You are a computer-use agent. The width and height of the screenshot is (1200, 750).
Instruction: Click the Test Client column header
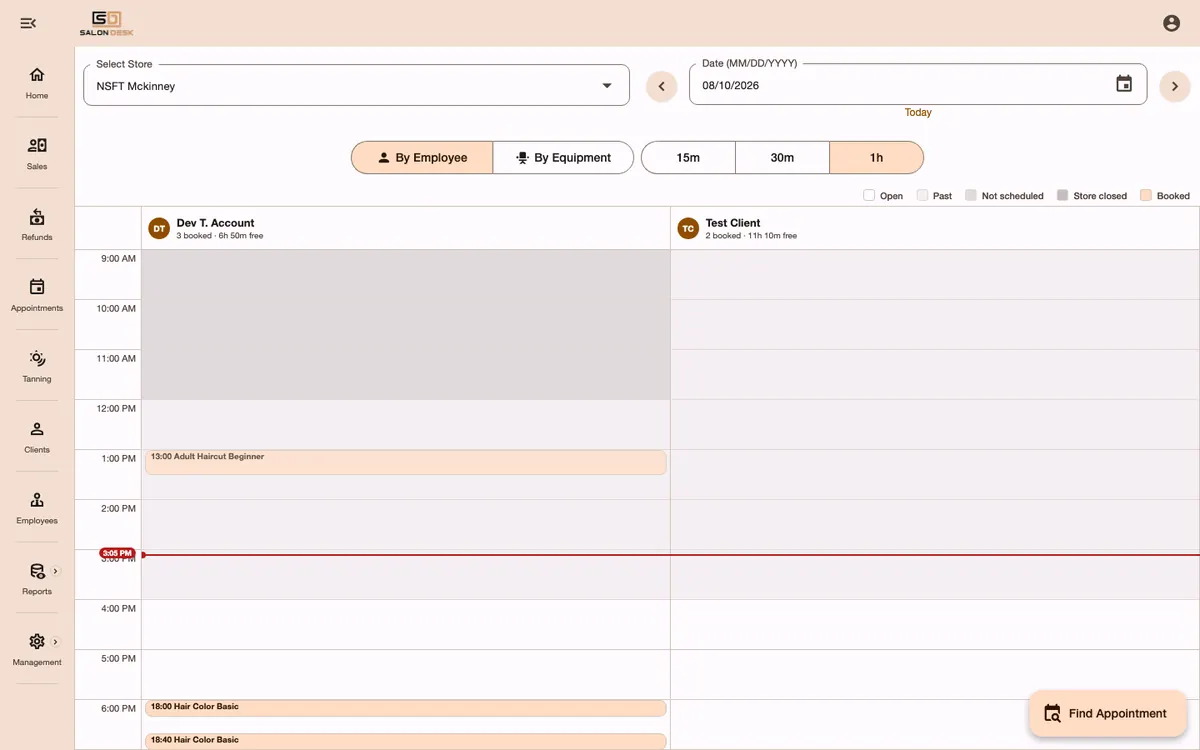(x=935, y=228)
